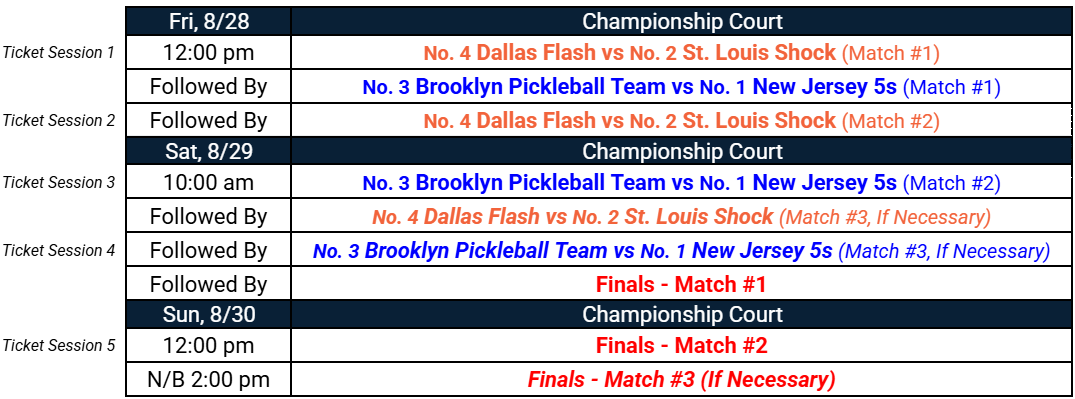Select Brooklyn vs New Jersey 5s Match #1

(x=681, y=87)
